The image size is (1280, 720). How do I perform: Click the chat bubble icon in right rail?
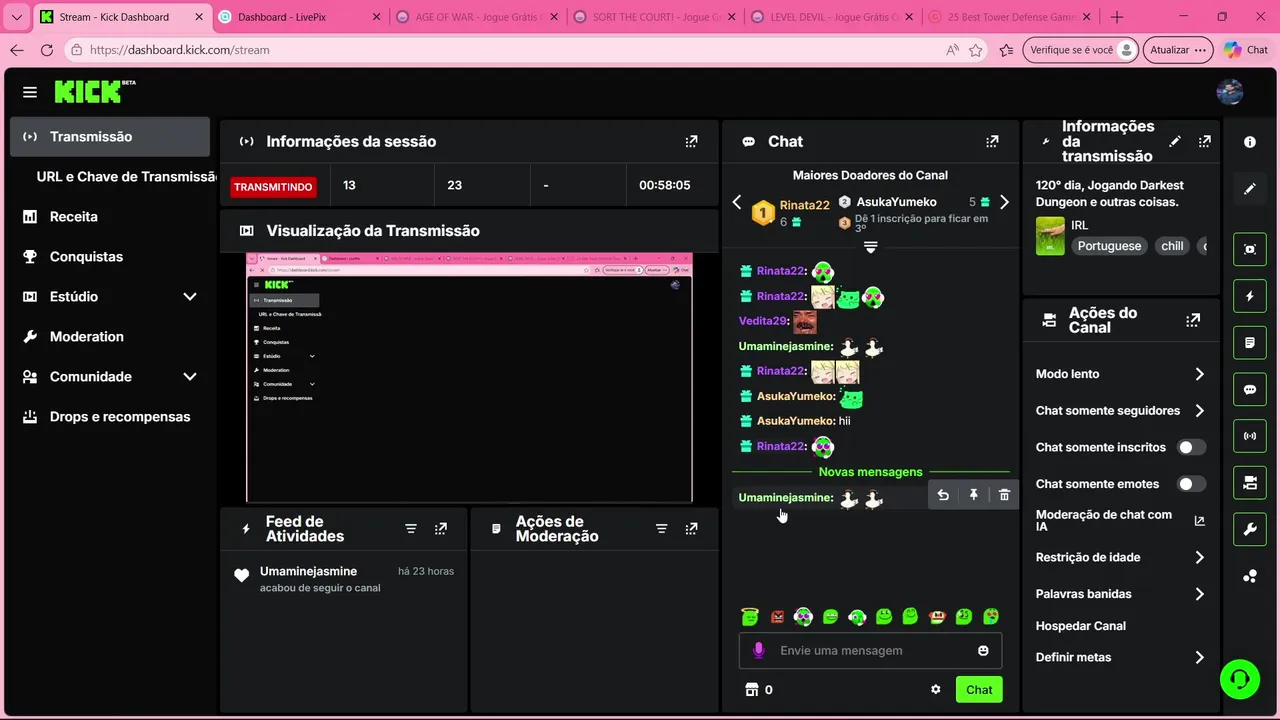(1250, 390)
